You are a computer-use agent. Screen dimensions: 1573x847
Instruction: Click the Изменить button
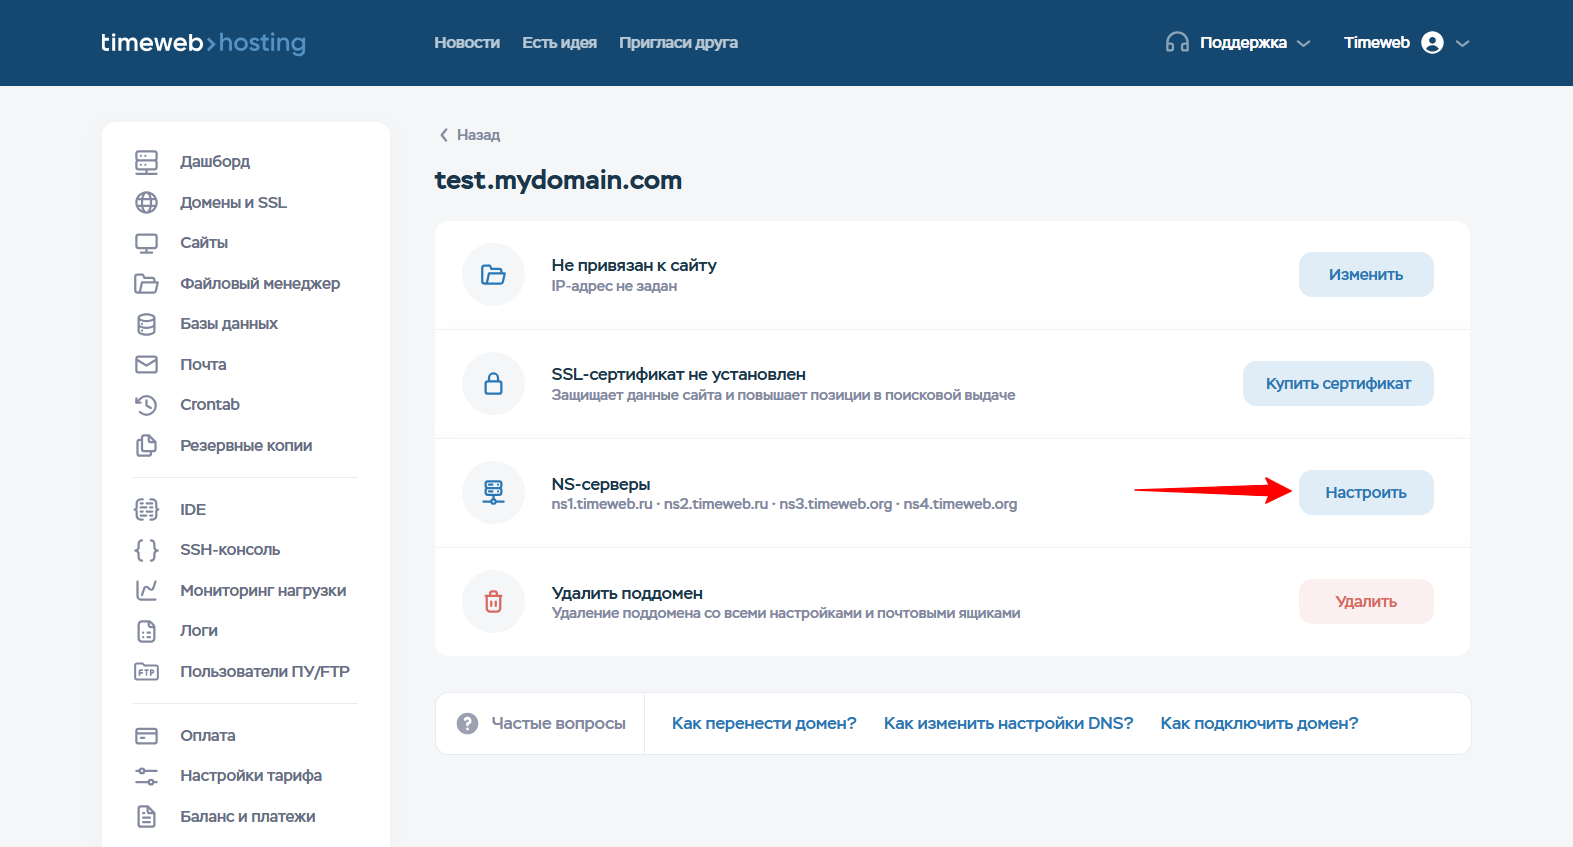pos(1366,275)
